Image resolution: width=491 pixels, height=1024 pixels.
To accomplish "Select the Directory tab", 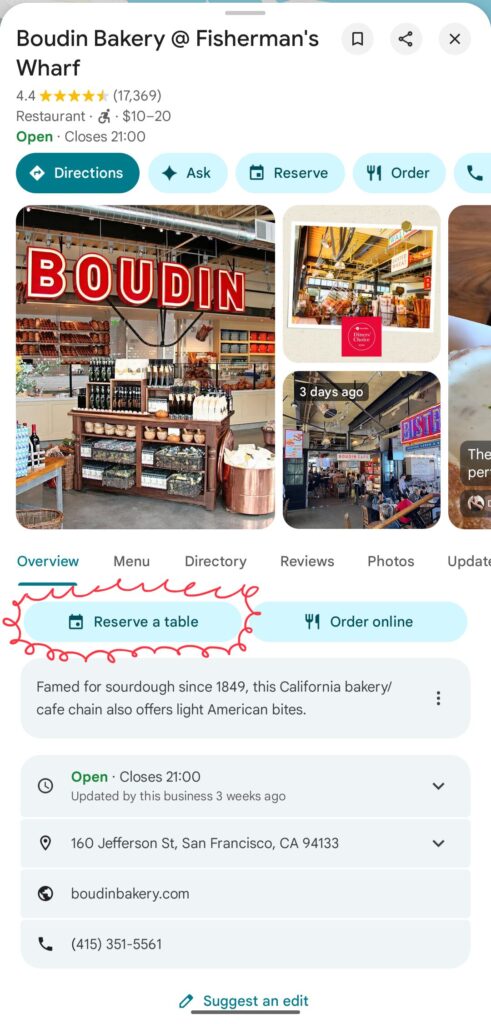I will 215,561.
